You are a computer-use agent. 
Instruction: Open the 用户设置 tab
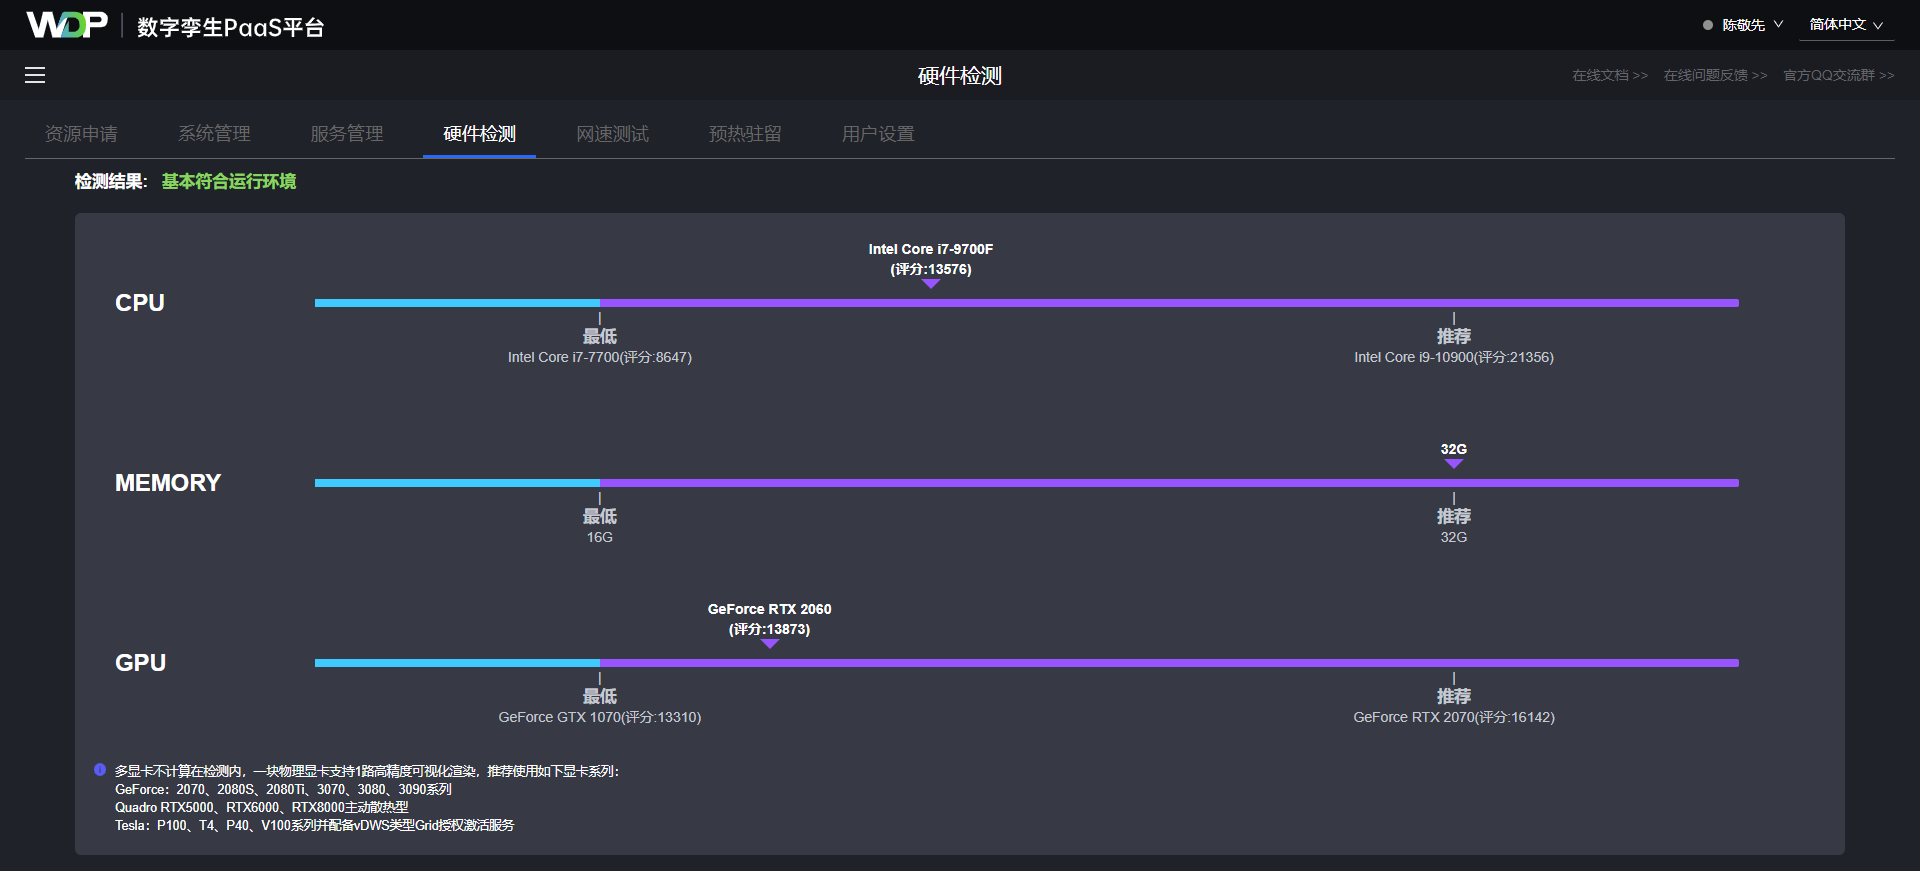[x=878, y=134]
